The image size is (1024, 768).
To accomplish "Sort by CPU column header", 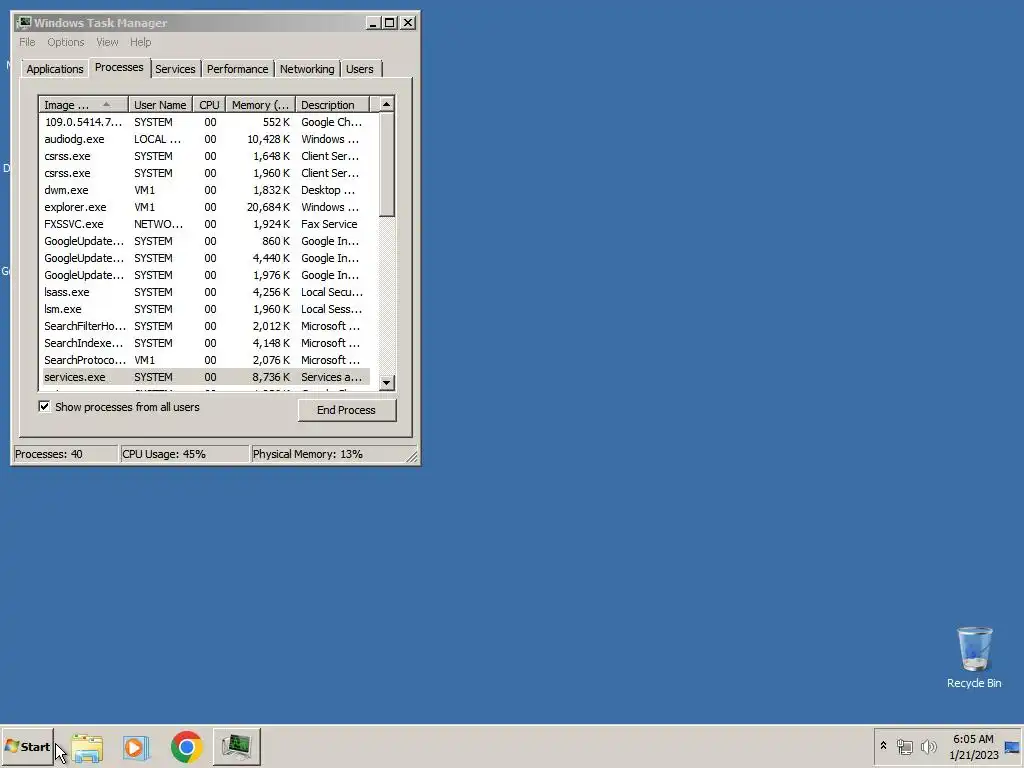I will (x=209, y=105).
